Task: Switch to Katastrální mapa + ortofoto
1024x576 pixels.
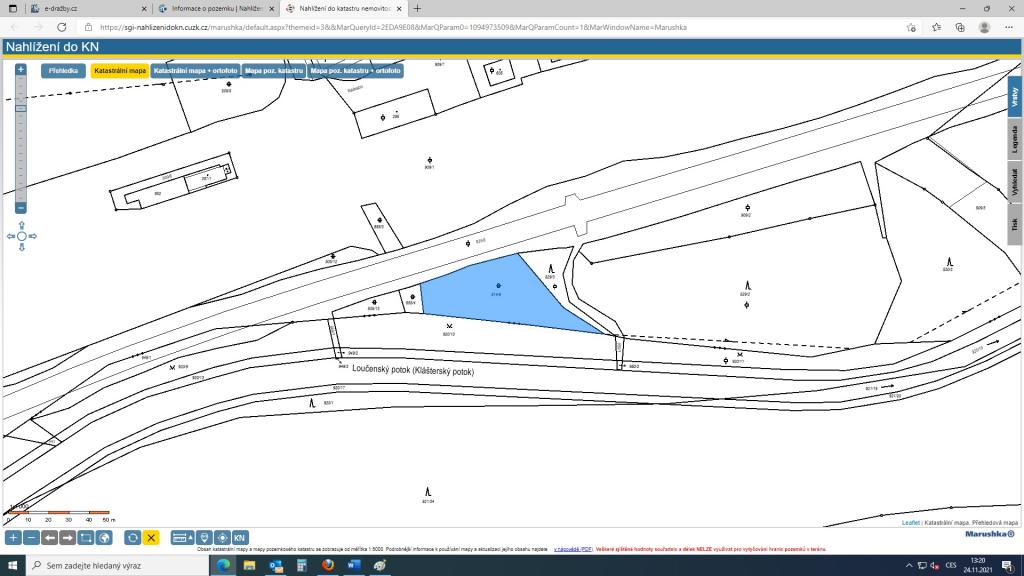Action: (195, 71)
